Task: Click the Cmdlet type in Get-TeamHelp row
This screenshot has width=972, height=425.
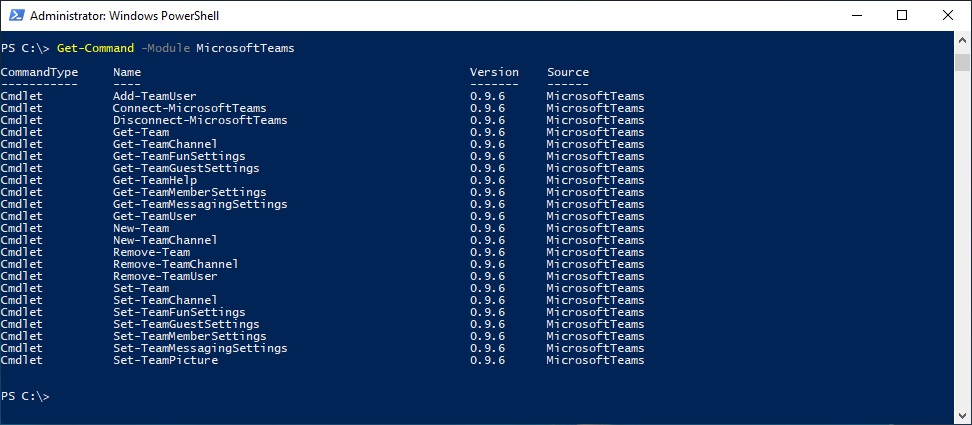Action: click(22, 180)
